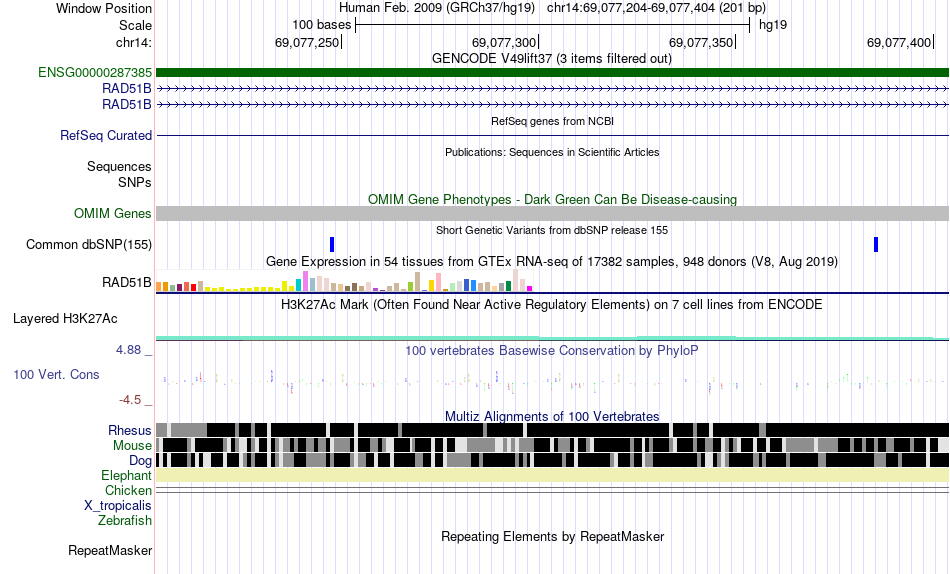Click the 69,077,300 position tick label
Screen dimensions: 950x574
504,42
